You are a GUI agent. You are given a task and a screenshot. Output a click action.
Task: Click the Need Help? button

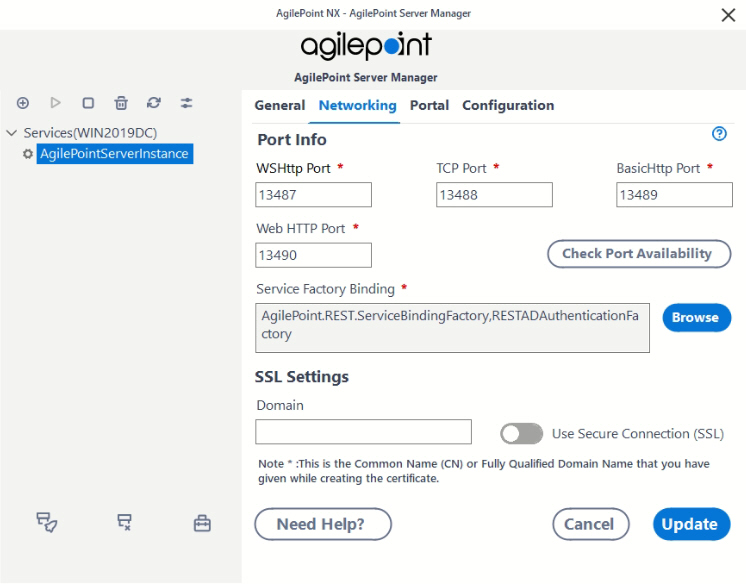click(x=323, y=524)
